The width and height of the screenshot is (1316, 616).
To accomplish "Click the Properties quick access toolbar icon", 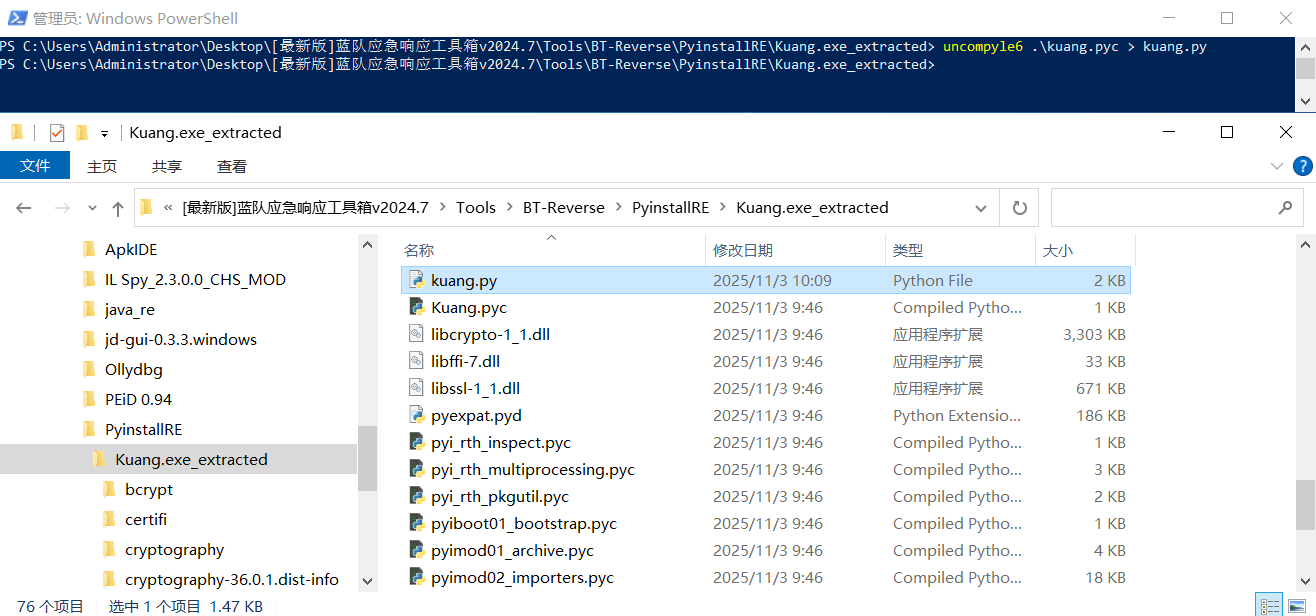I will [56, 132].
